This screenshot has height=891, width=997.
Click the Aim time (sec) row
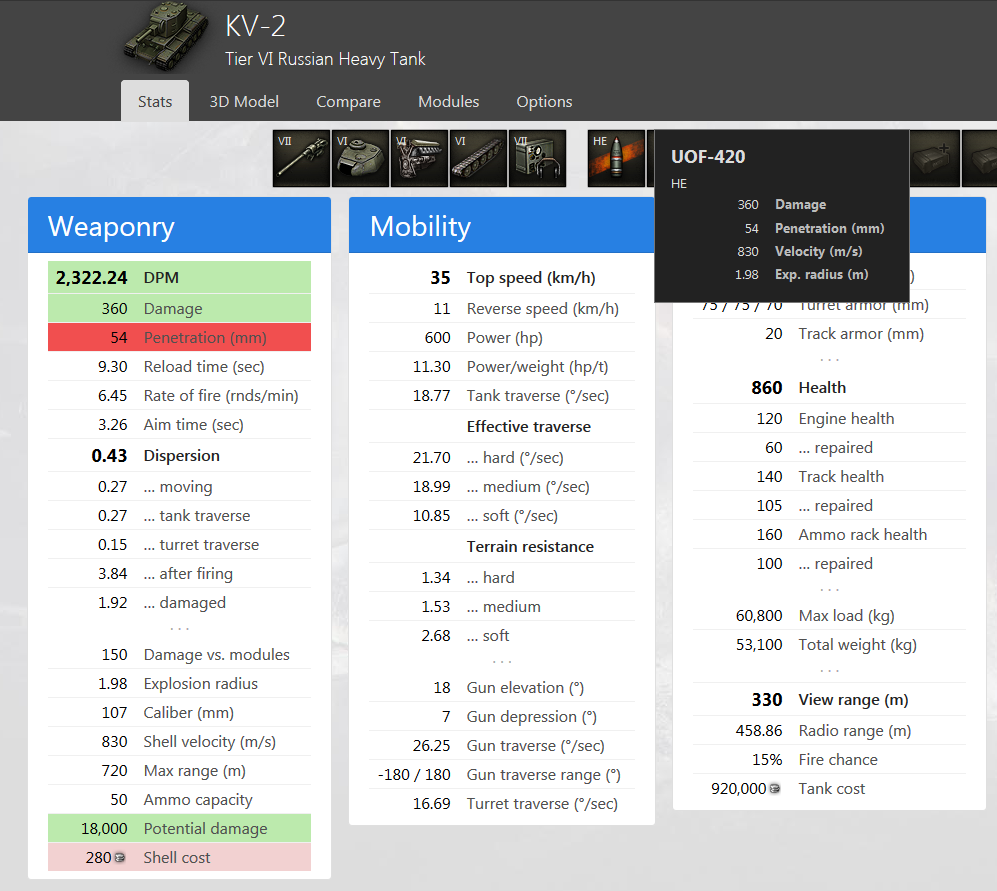179,424
